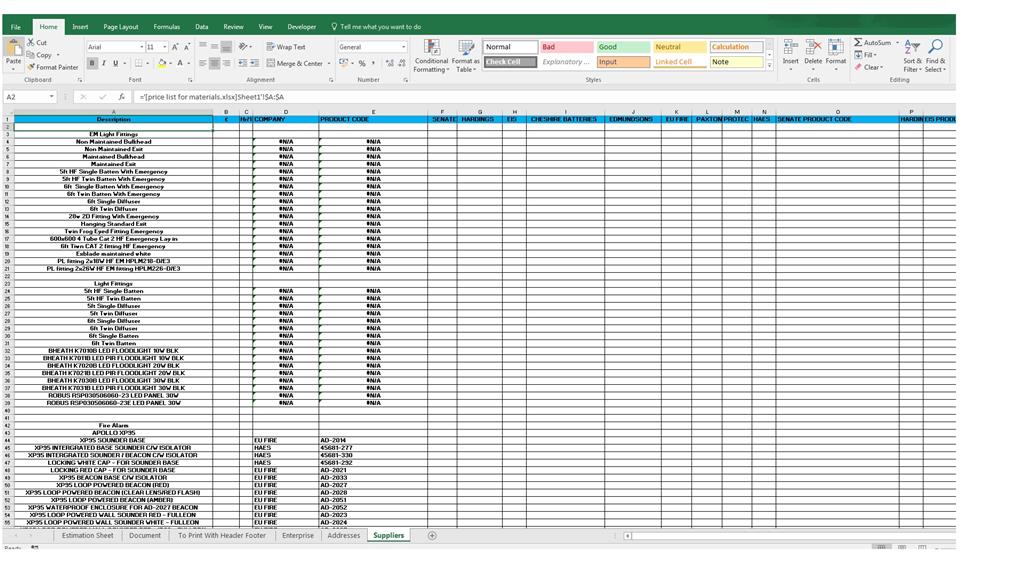Expand the cell styles gallery
Screen dimensions: 1024x576
(x=769, y=66)
